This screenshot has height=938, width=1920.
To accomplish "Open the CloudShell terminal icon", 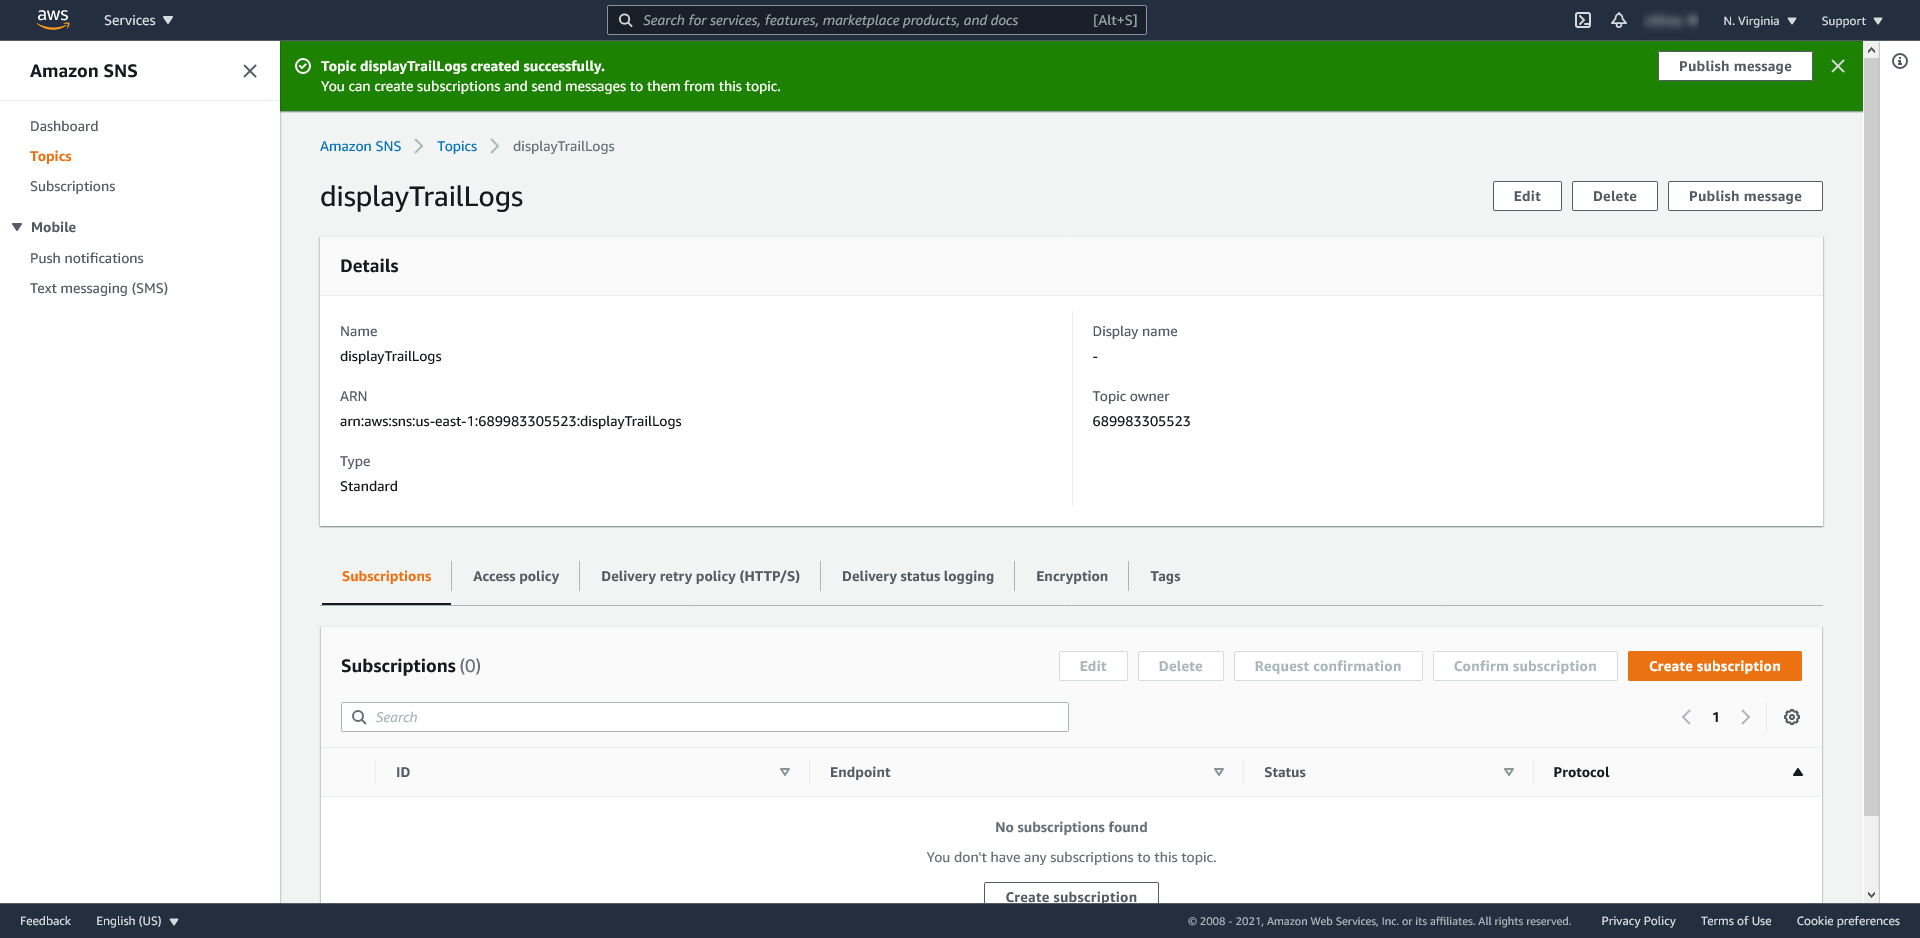I will 1583,20.
